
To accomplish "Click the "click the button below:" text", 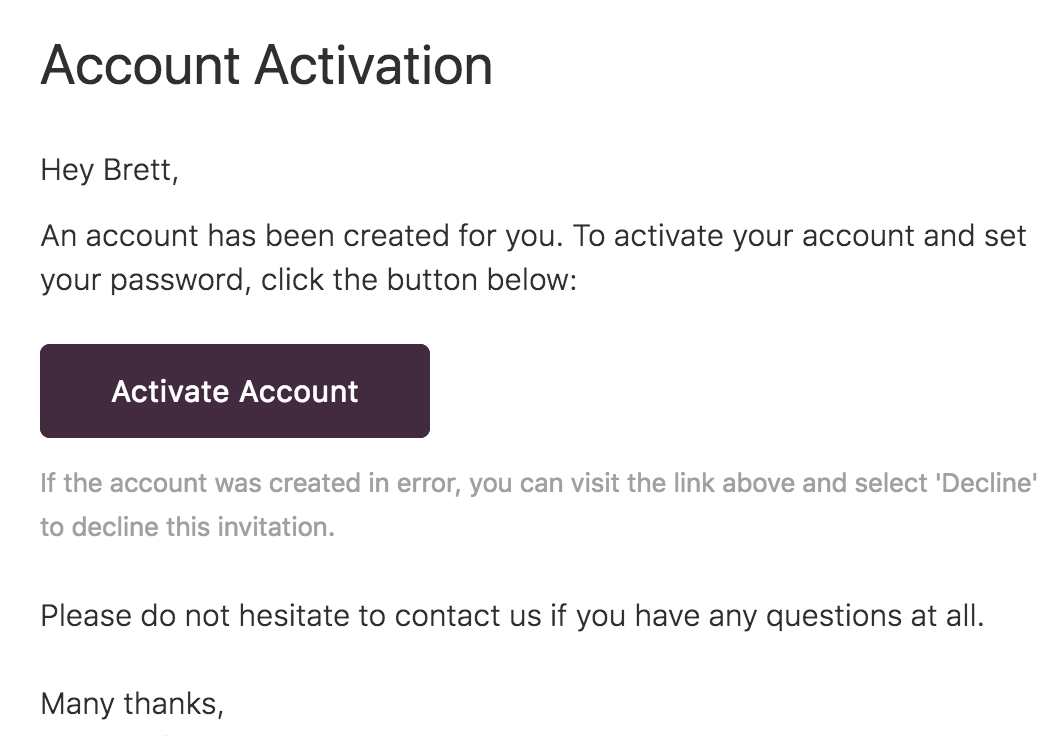I will click(x=420, y=279).
